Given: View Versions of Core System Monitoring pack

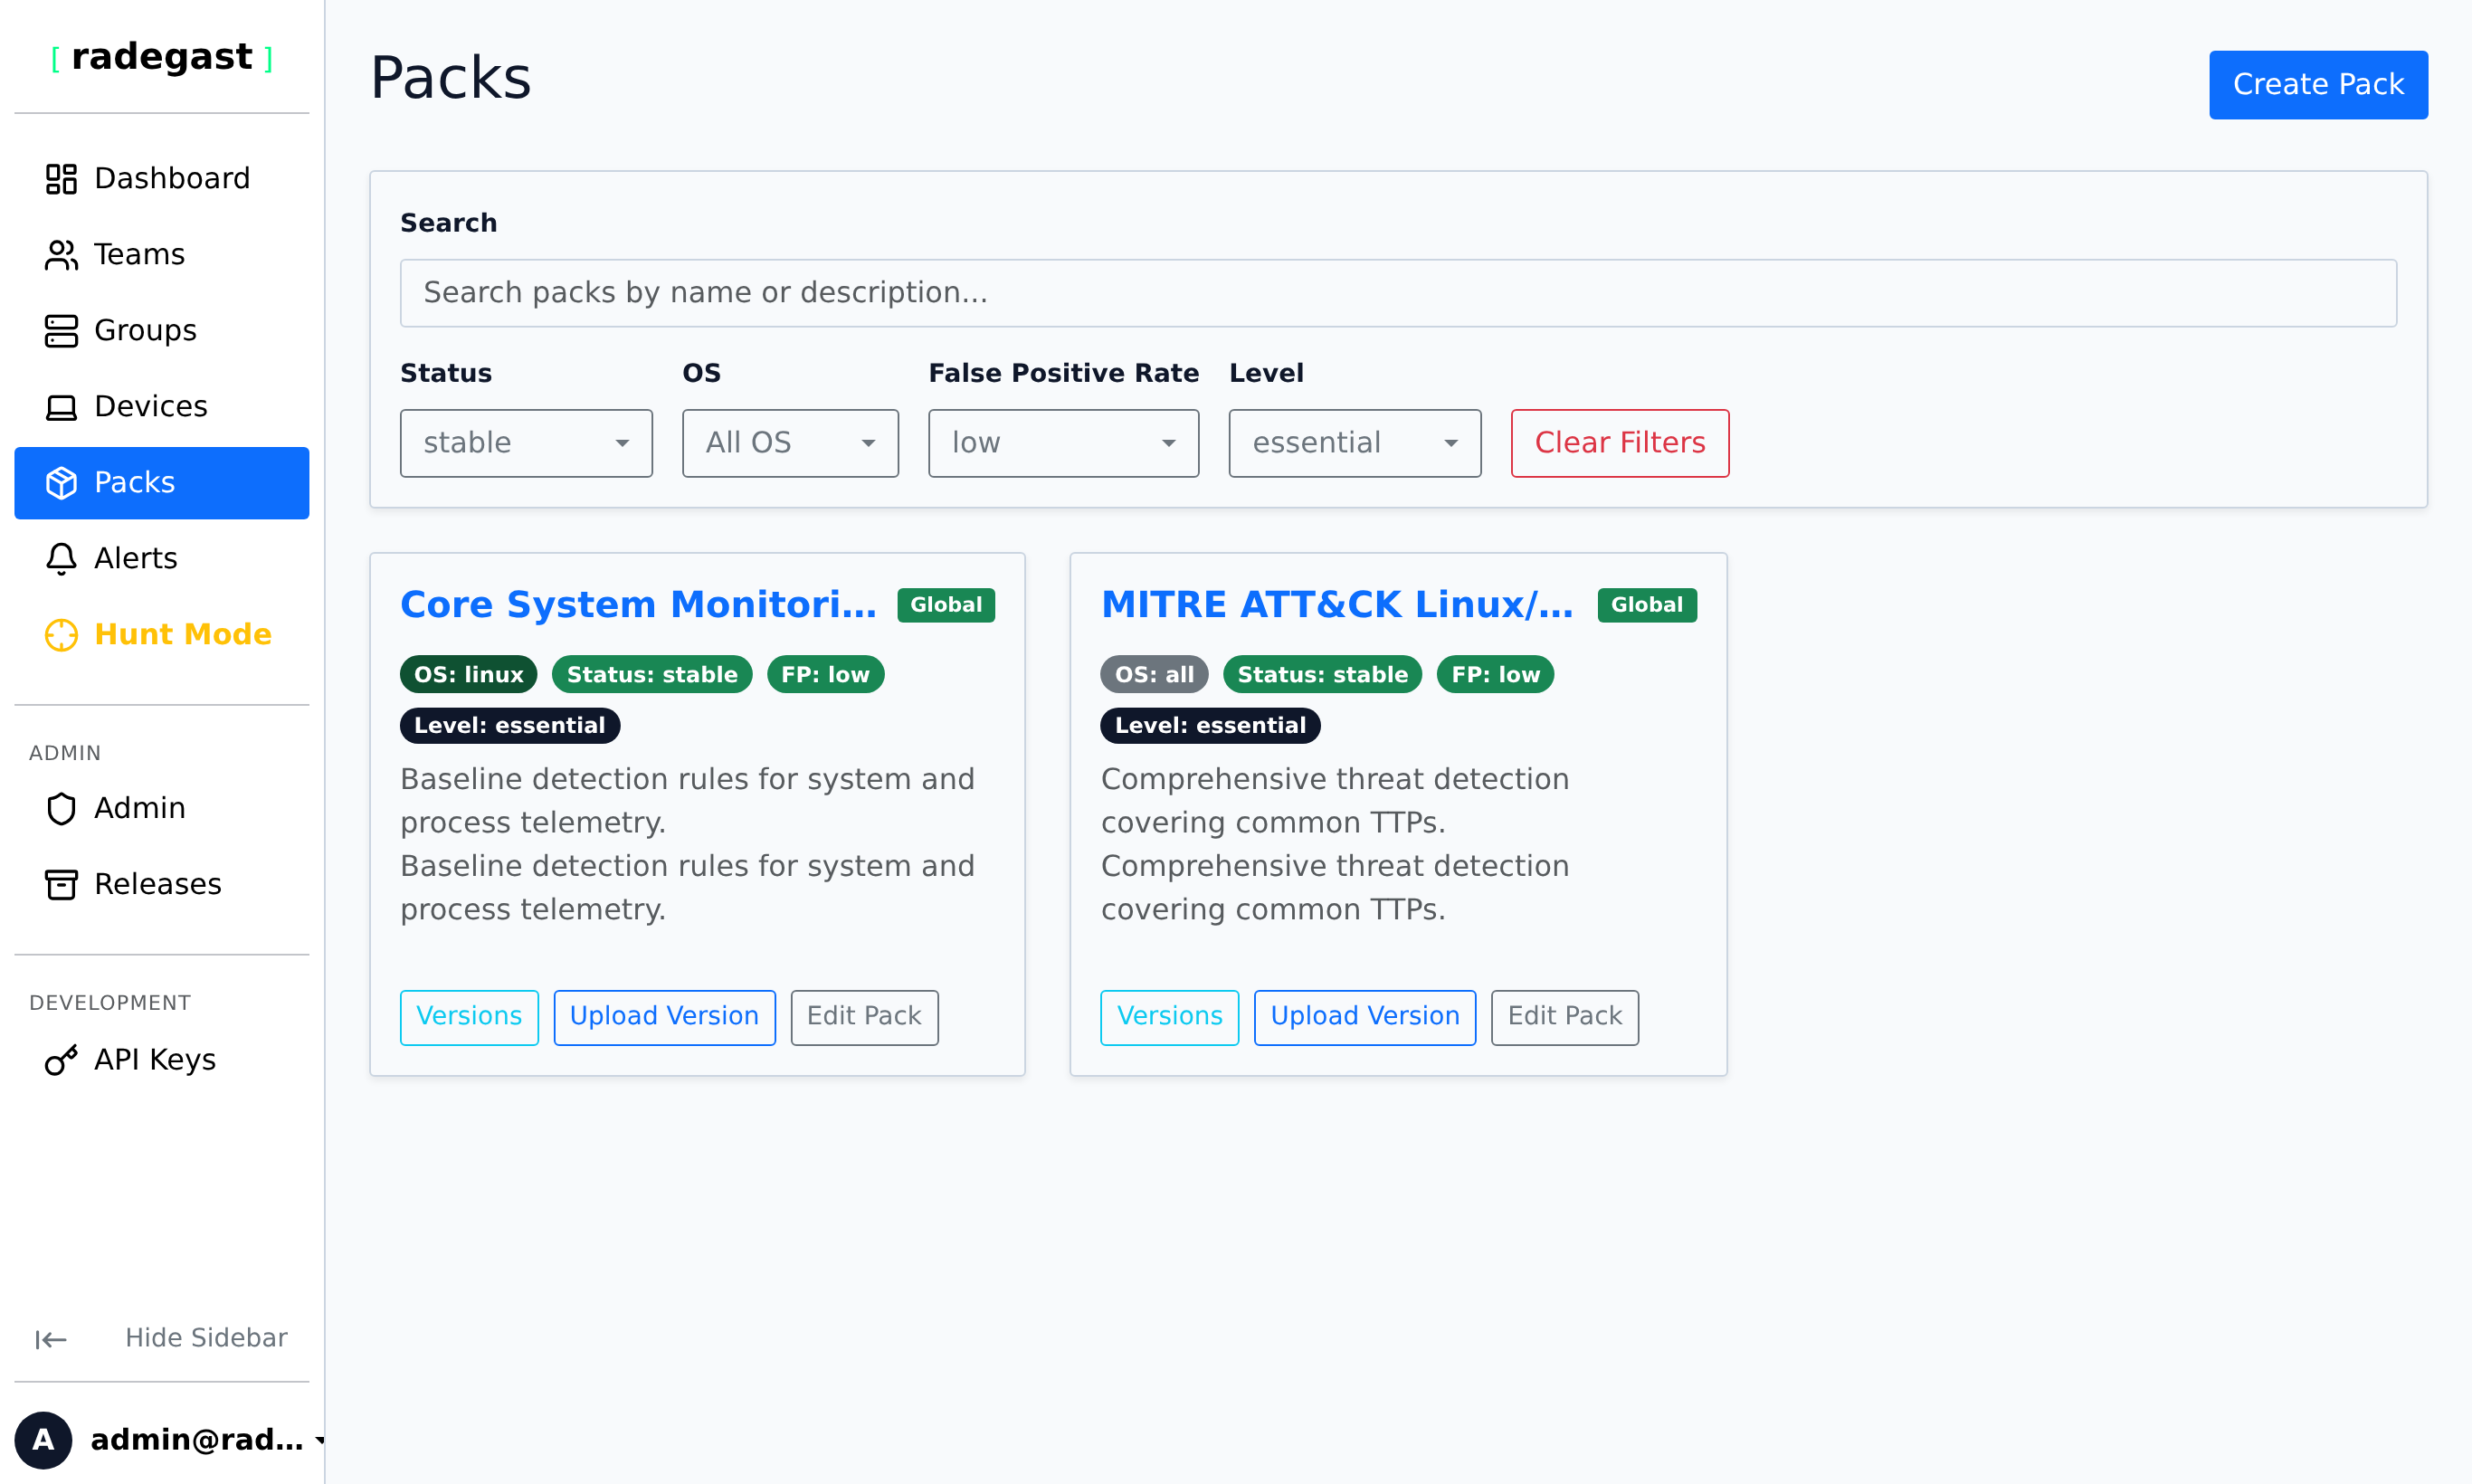Looking at the screenshot, I should coord(469,1017).
